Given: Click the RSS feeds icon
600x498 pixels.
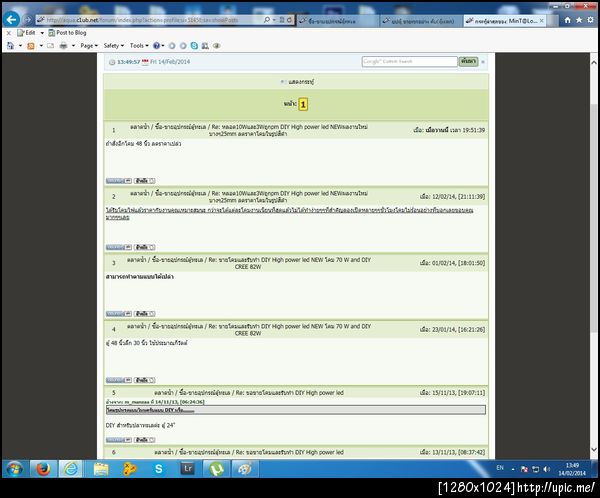Looking at the screenshot, I should coord(31,46).
